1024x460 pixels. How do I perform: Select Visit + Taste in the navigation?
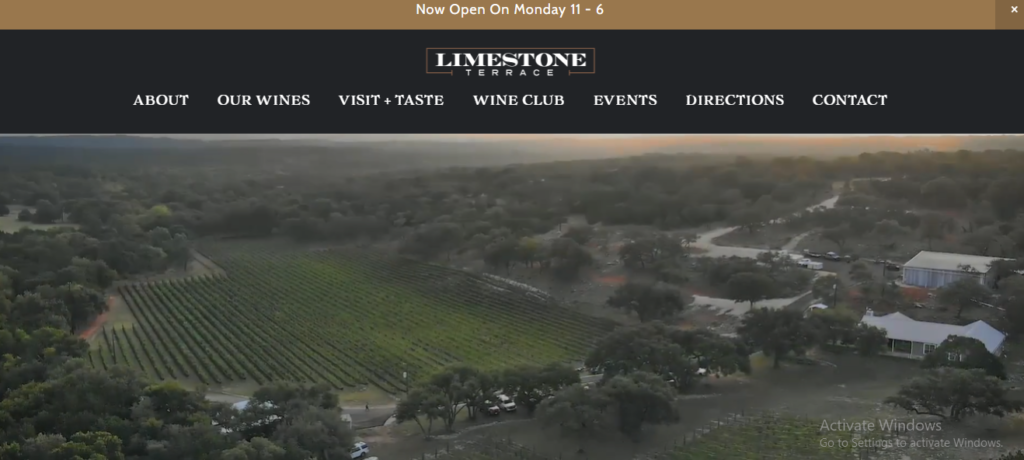pyautogui.click(x=391, y=101)
